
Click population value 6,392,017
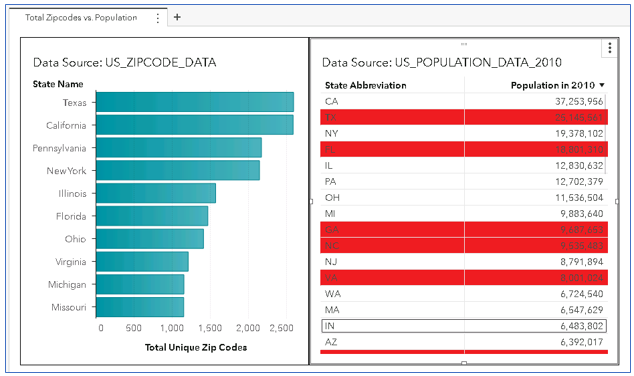[x=581, y=342]
